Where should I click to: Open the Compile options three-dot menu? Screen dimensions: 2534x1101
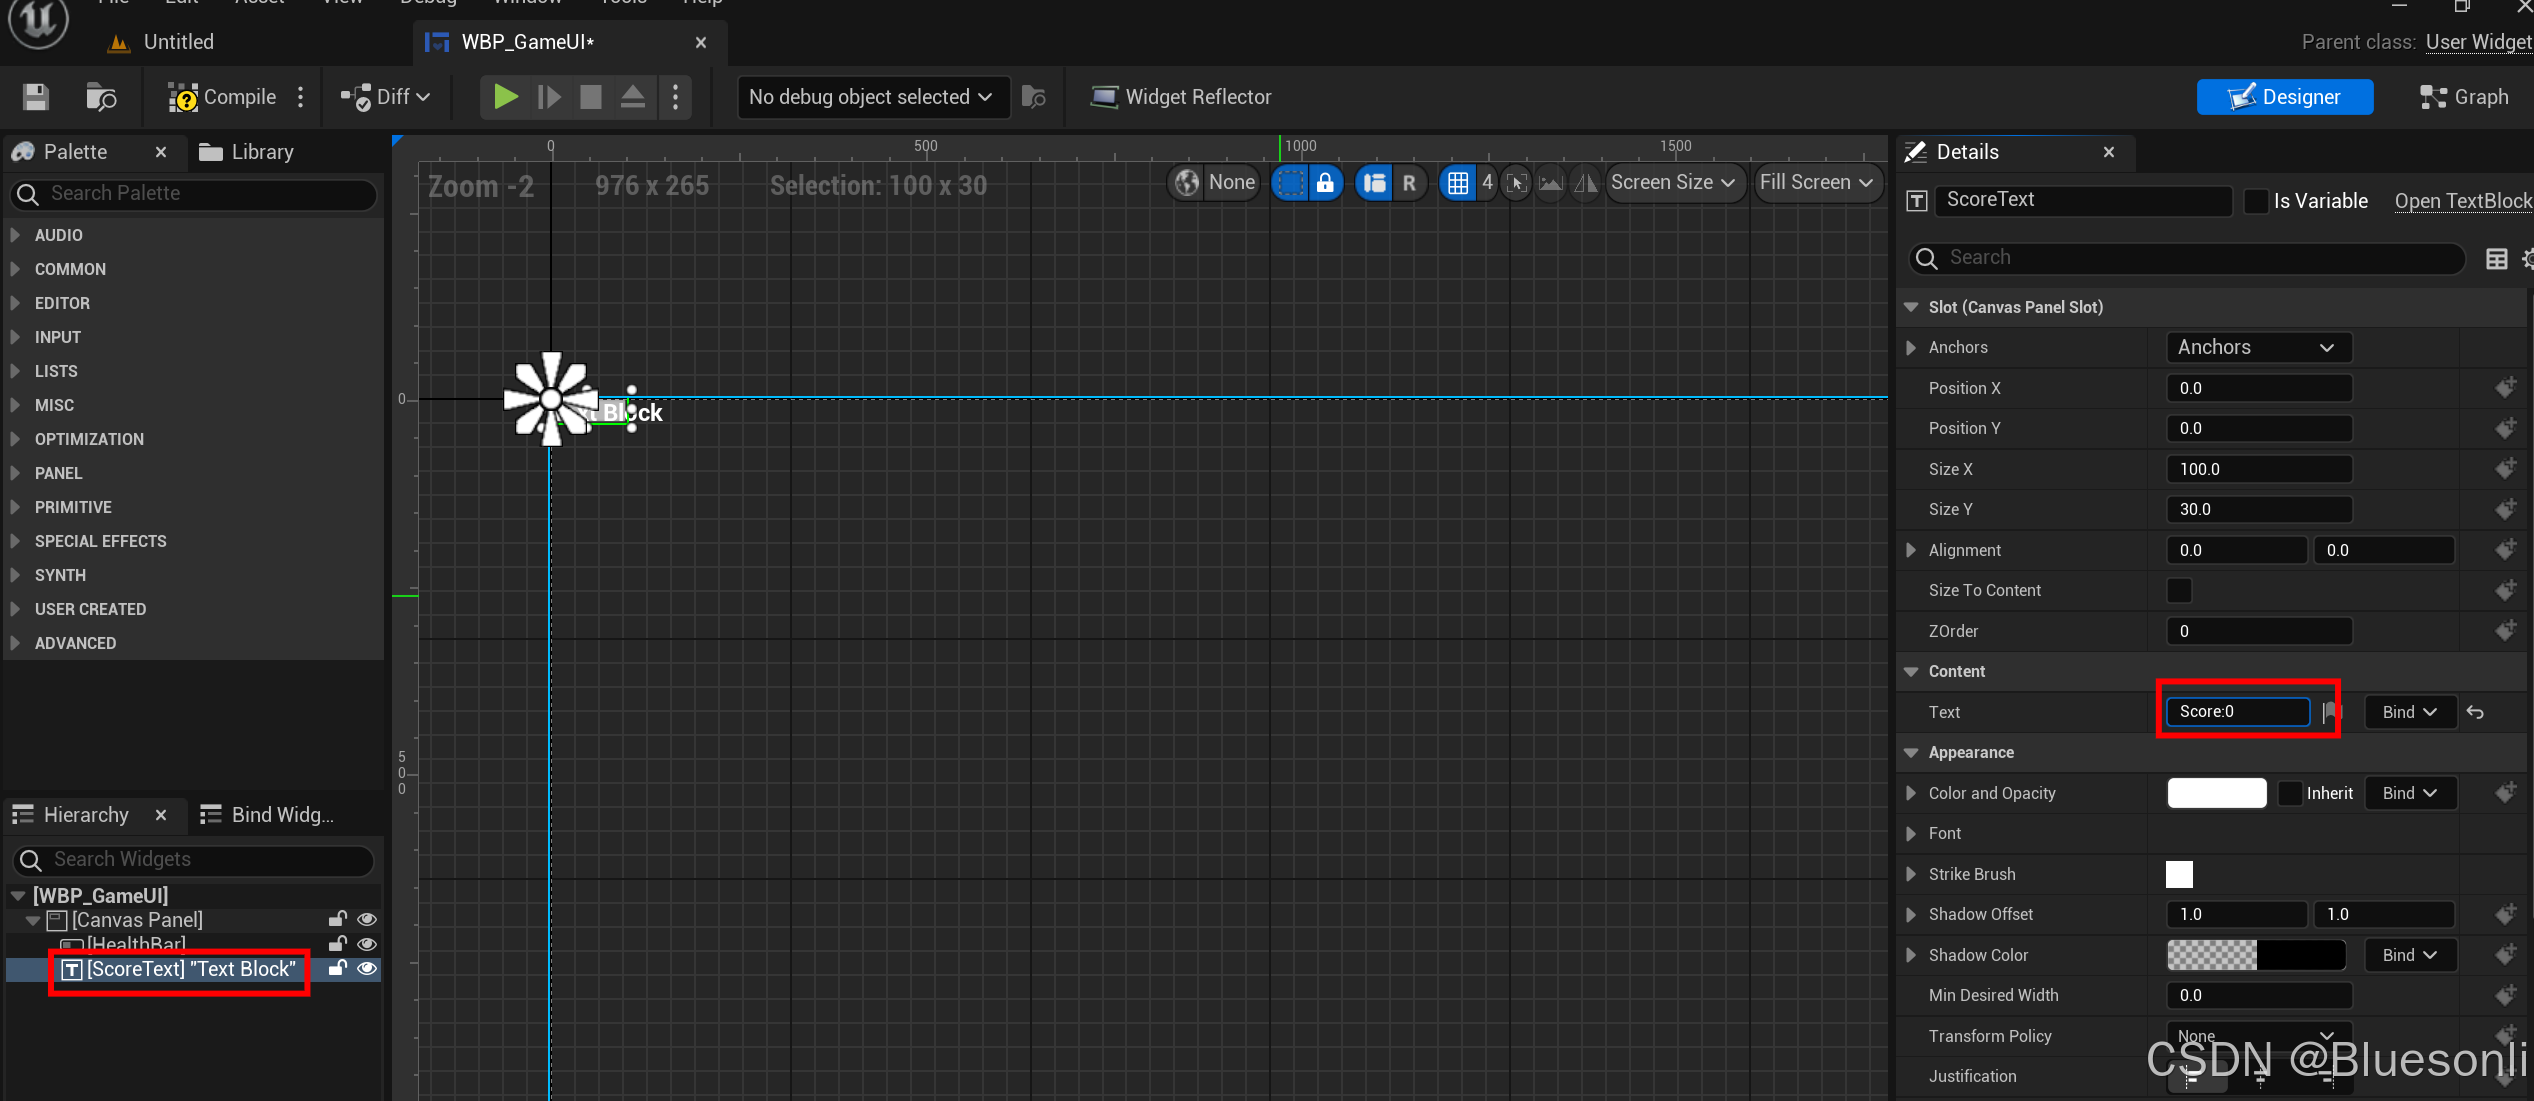pos(300,97)
